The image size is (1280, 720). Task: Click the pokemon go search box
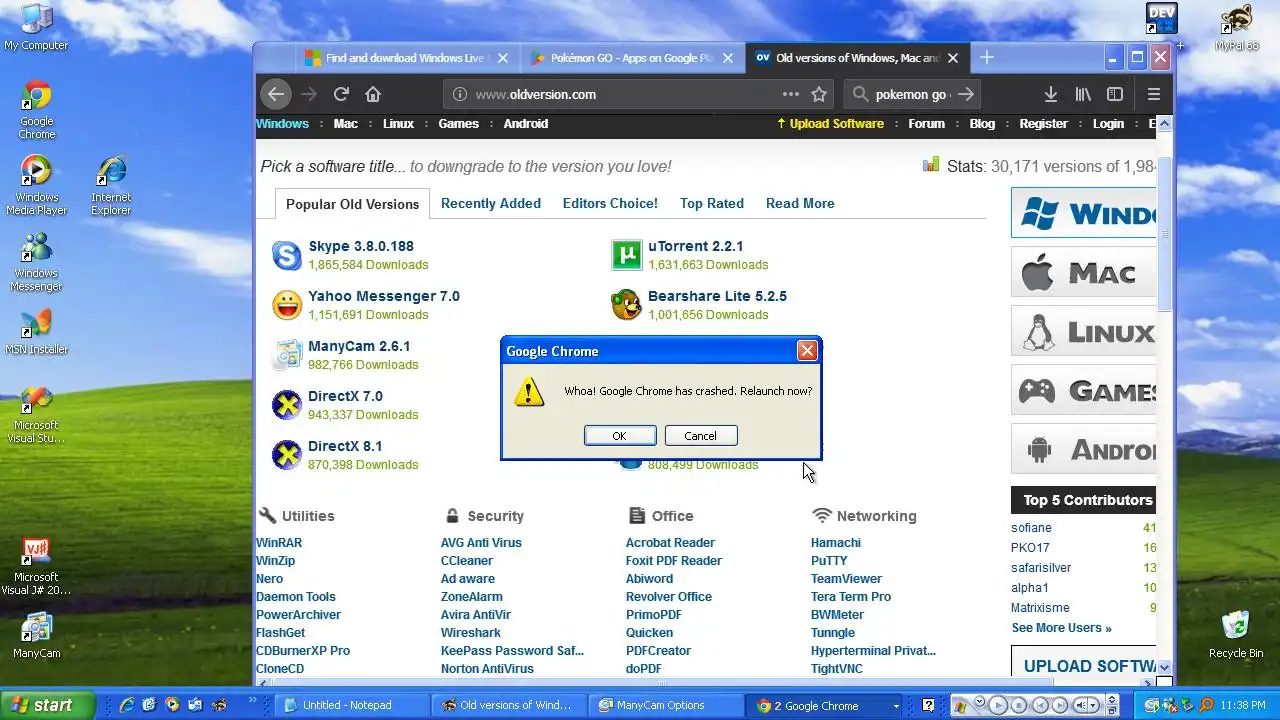[x=911, y=94]
